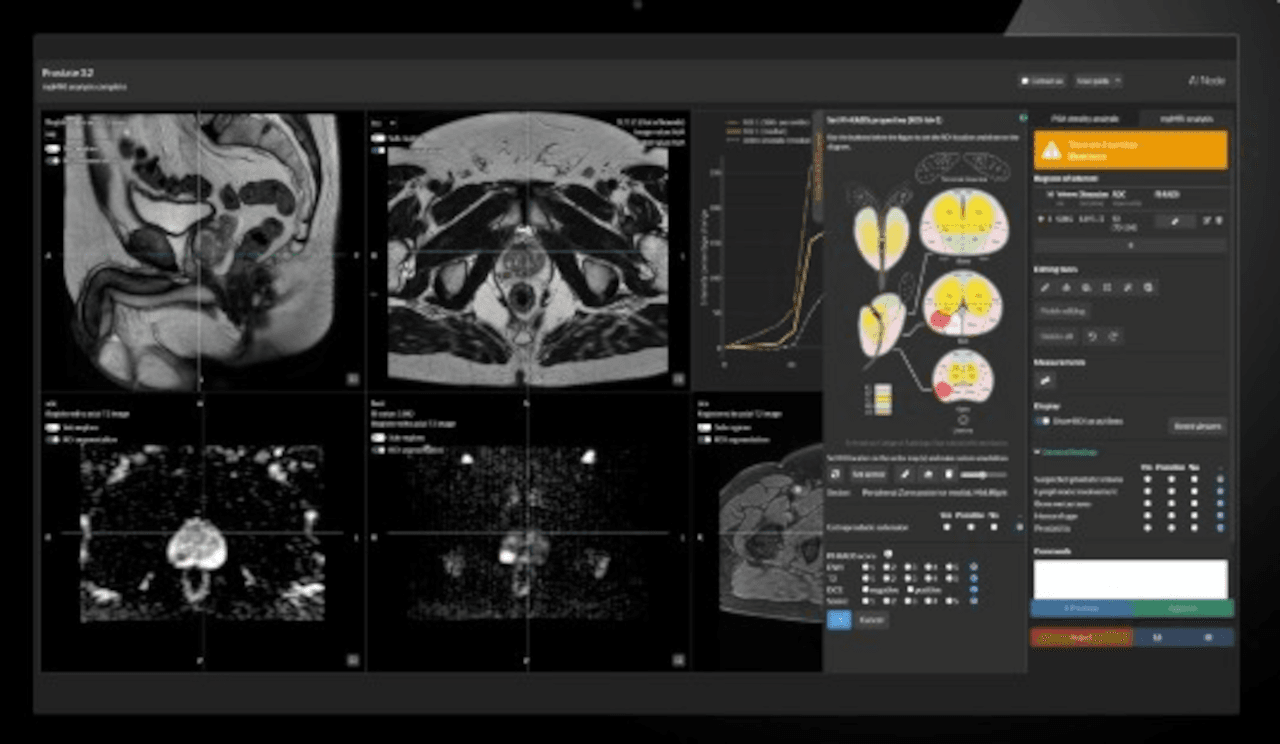Select the pencil editing tool
The width and height of the screenshot is (1280, 744).
coord(1045,288)
